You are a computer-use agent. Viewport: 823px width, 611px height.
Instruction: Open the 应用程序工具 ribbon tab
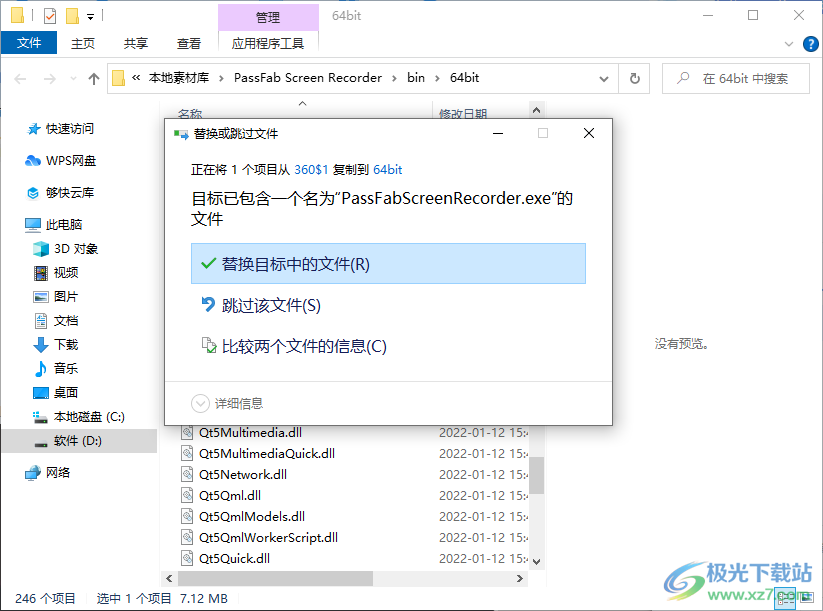268,44
